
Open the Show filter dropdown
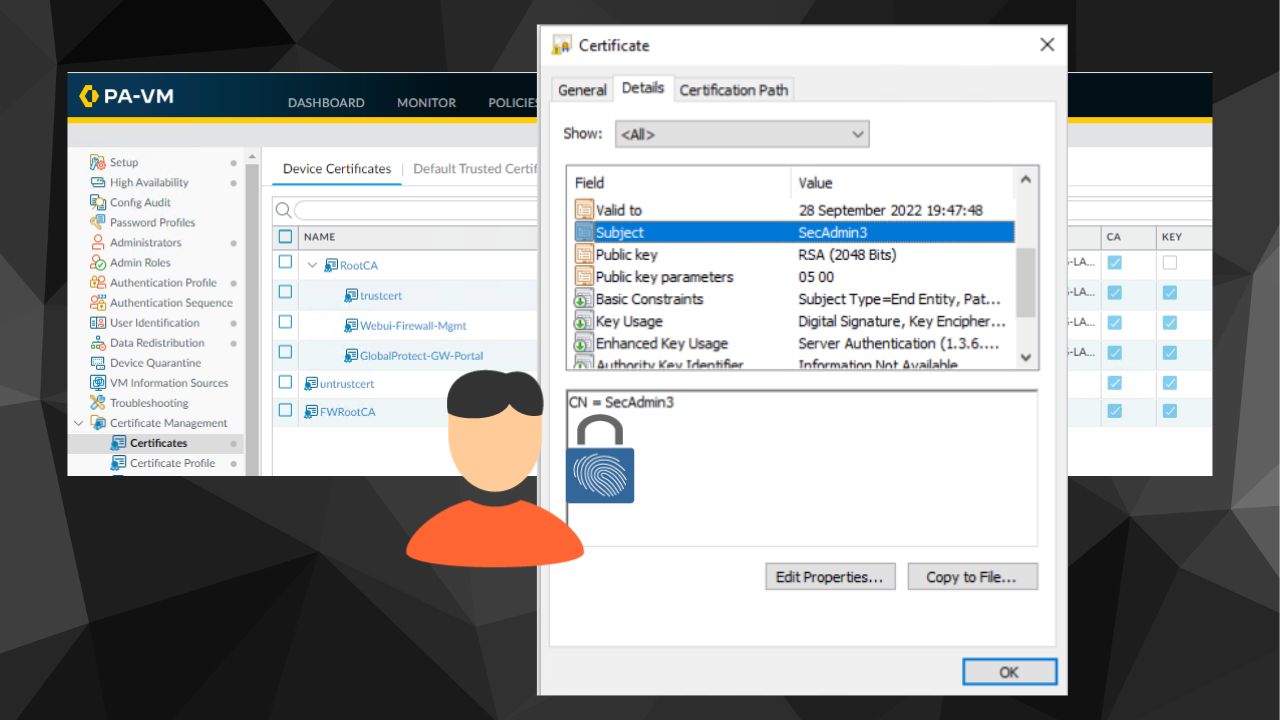pyautogui.click(x=743, y=134)
